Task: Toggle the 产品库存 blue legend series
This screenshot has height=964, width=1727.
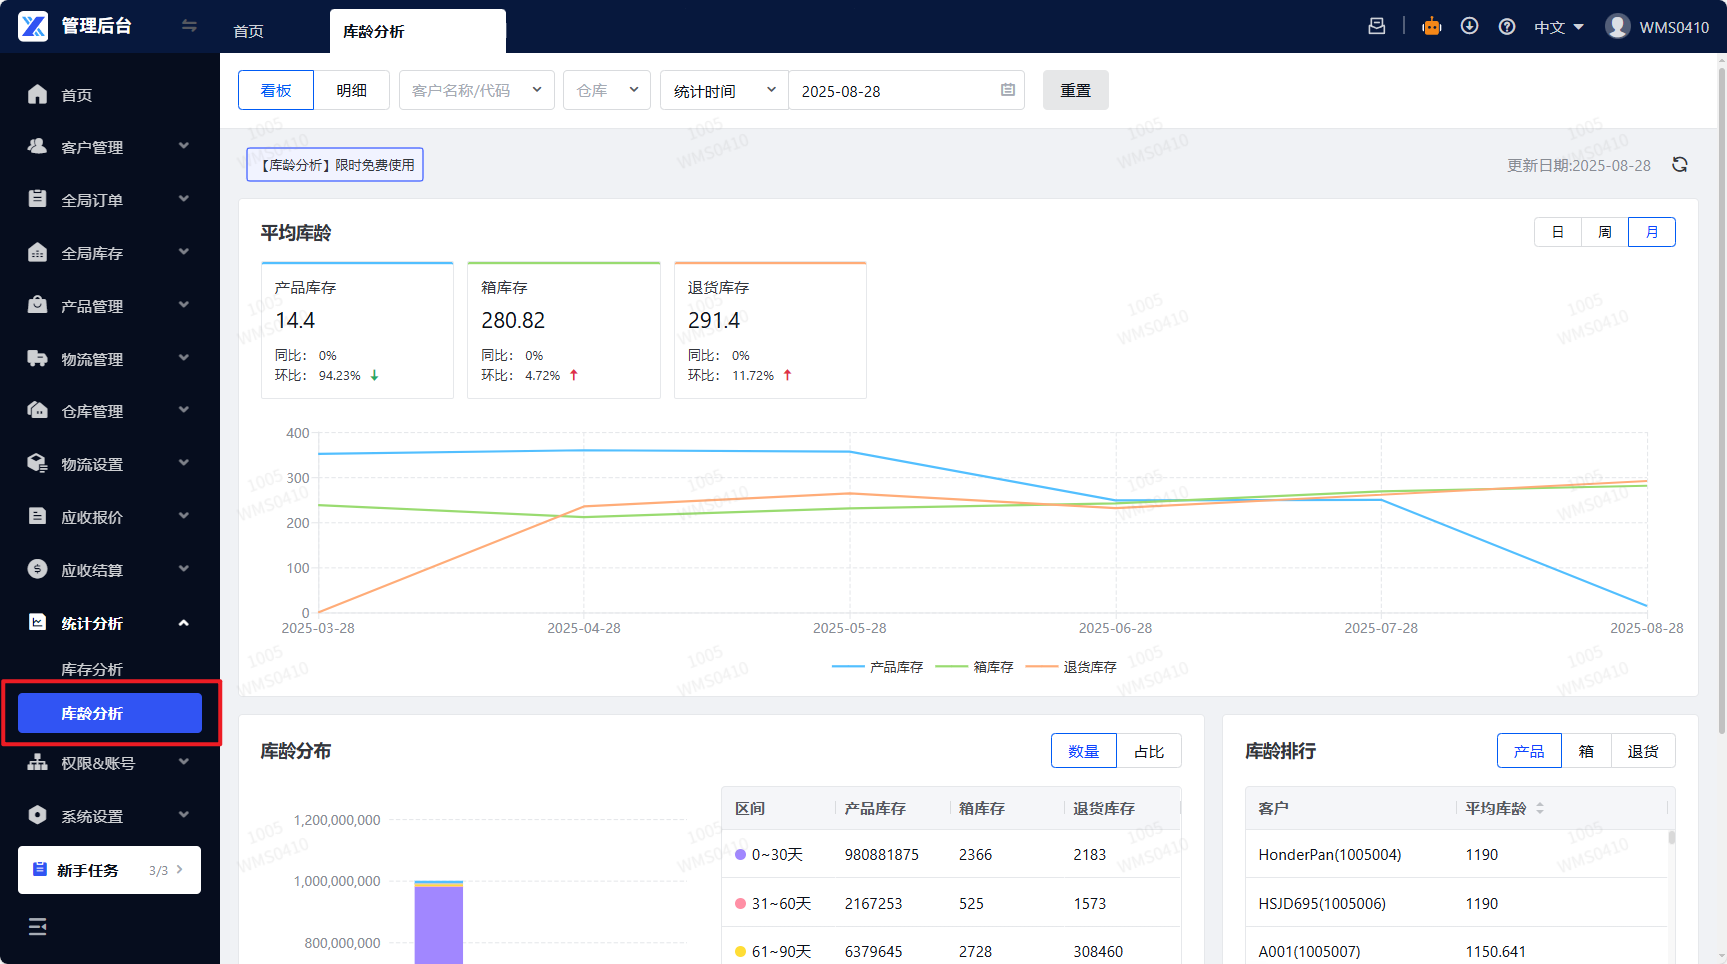Action: [877, 667]
